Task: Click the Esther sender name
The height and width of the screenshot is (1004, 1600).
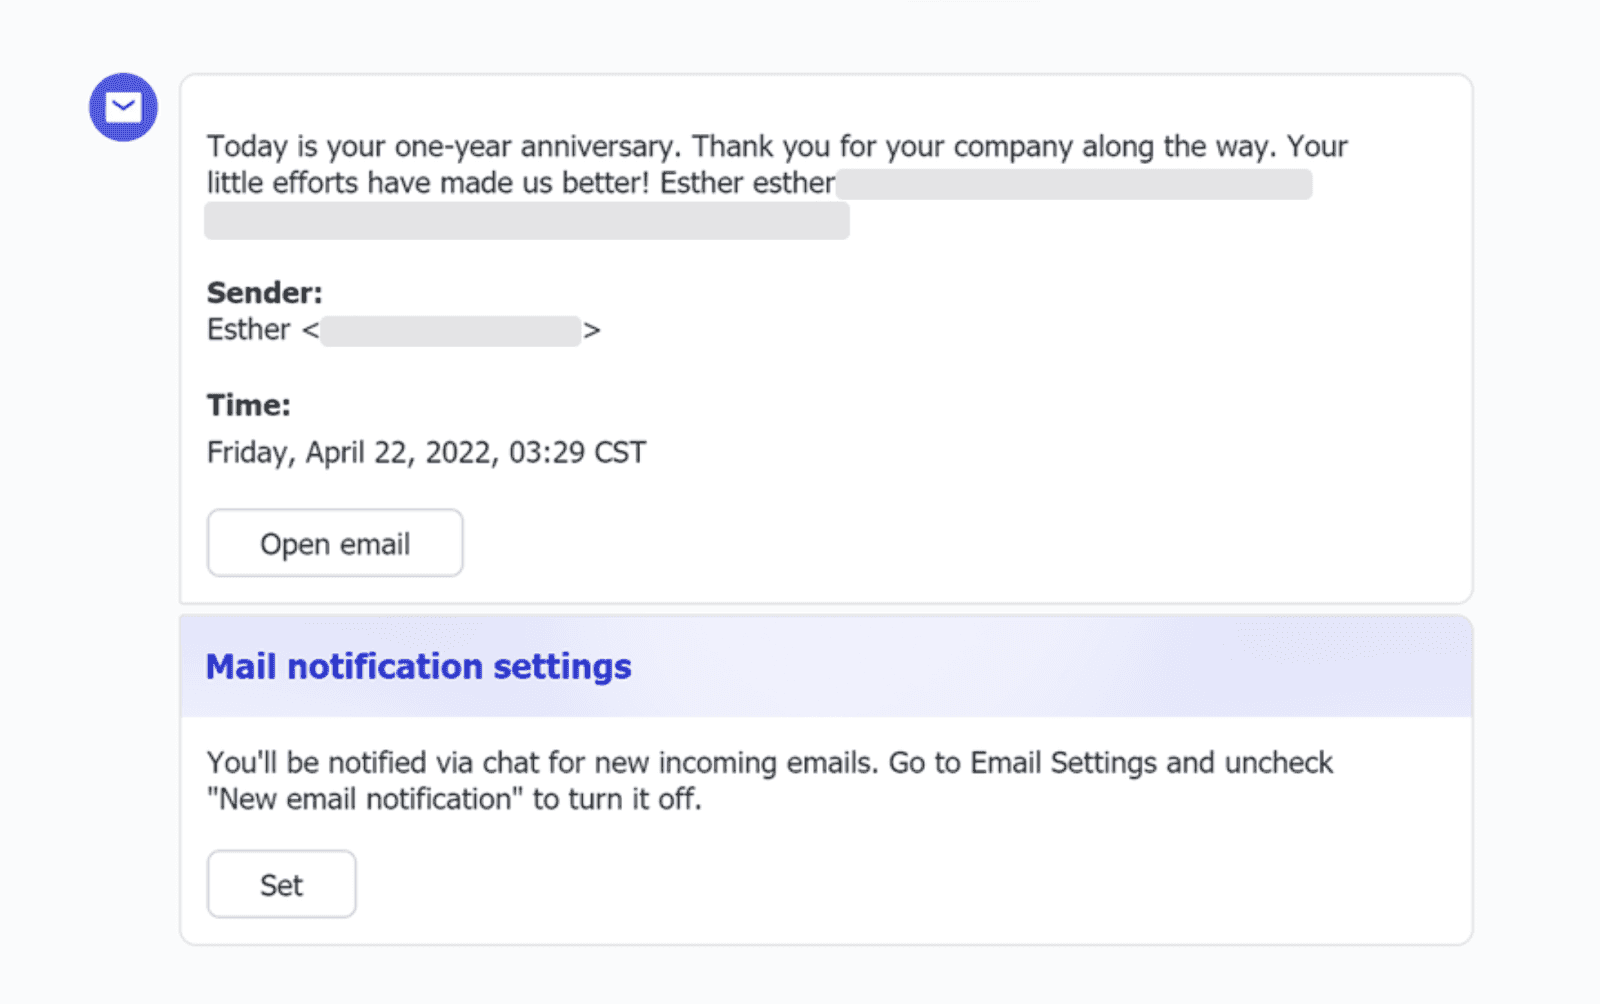Action: click(247, 329)
